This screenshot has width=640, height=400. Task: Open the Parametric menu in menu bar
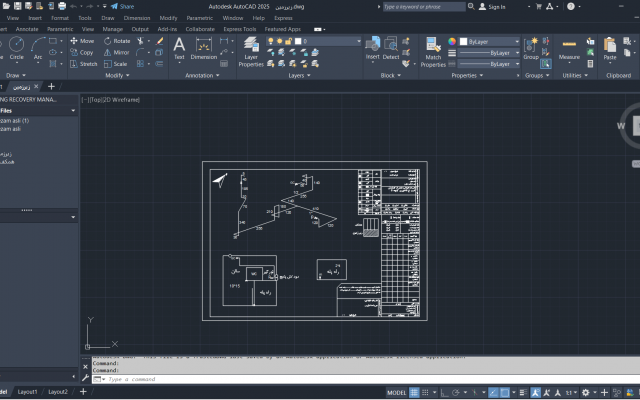[199, 18]
